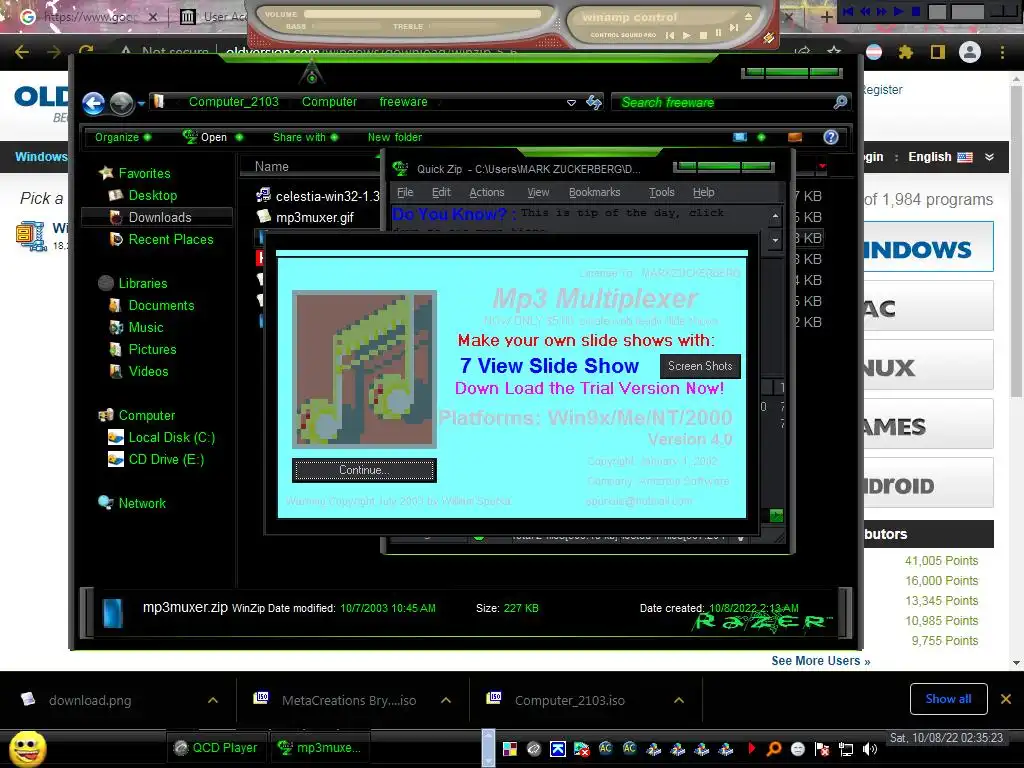Click the Chrome extensions puzzle icon
This screenshot has width=1024, height=768.
(905, 52)
